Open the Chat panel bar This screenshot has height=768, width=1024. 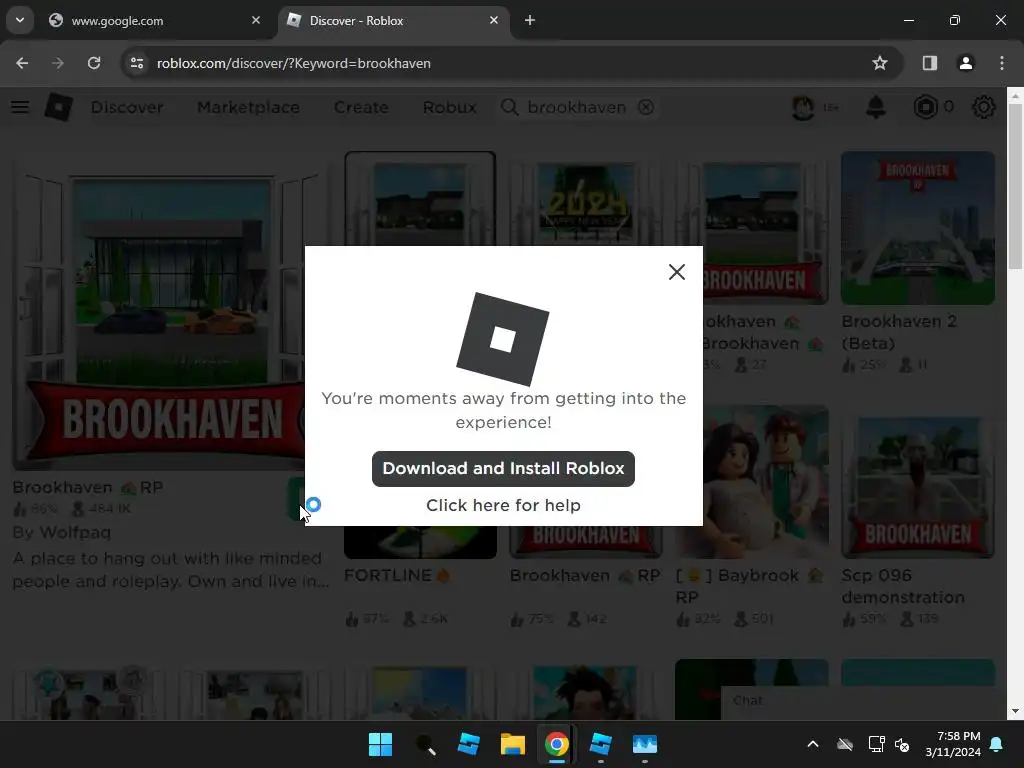(863, 702)
